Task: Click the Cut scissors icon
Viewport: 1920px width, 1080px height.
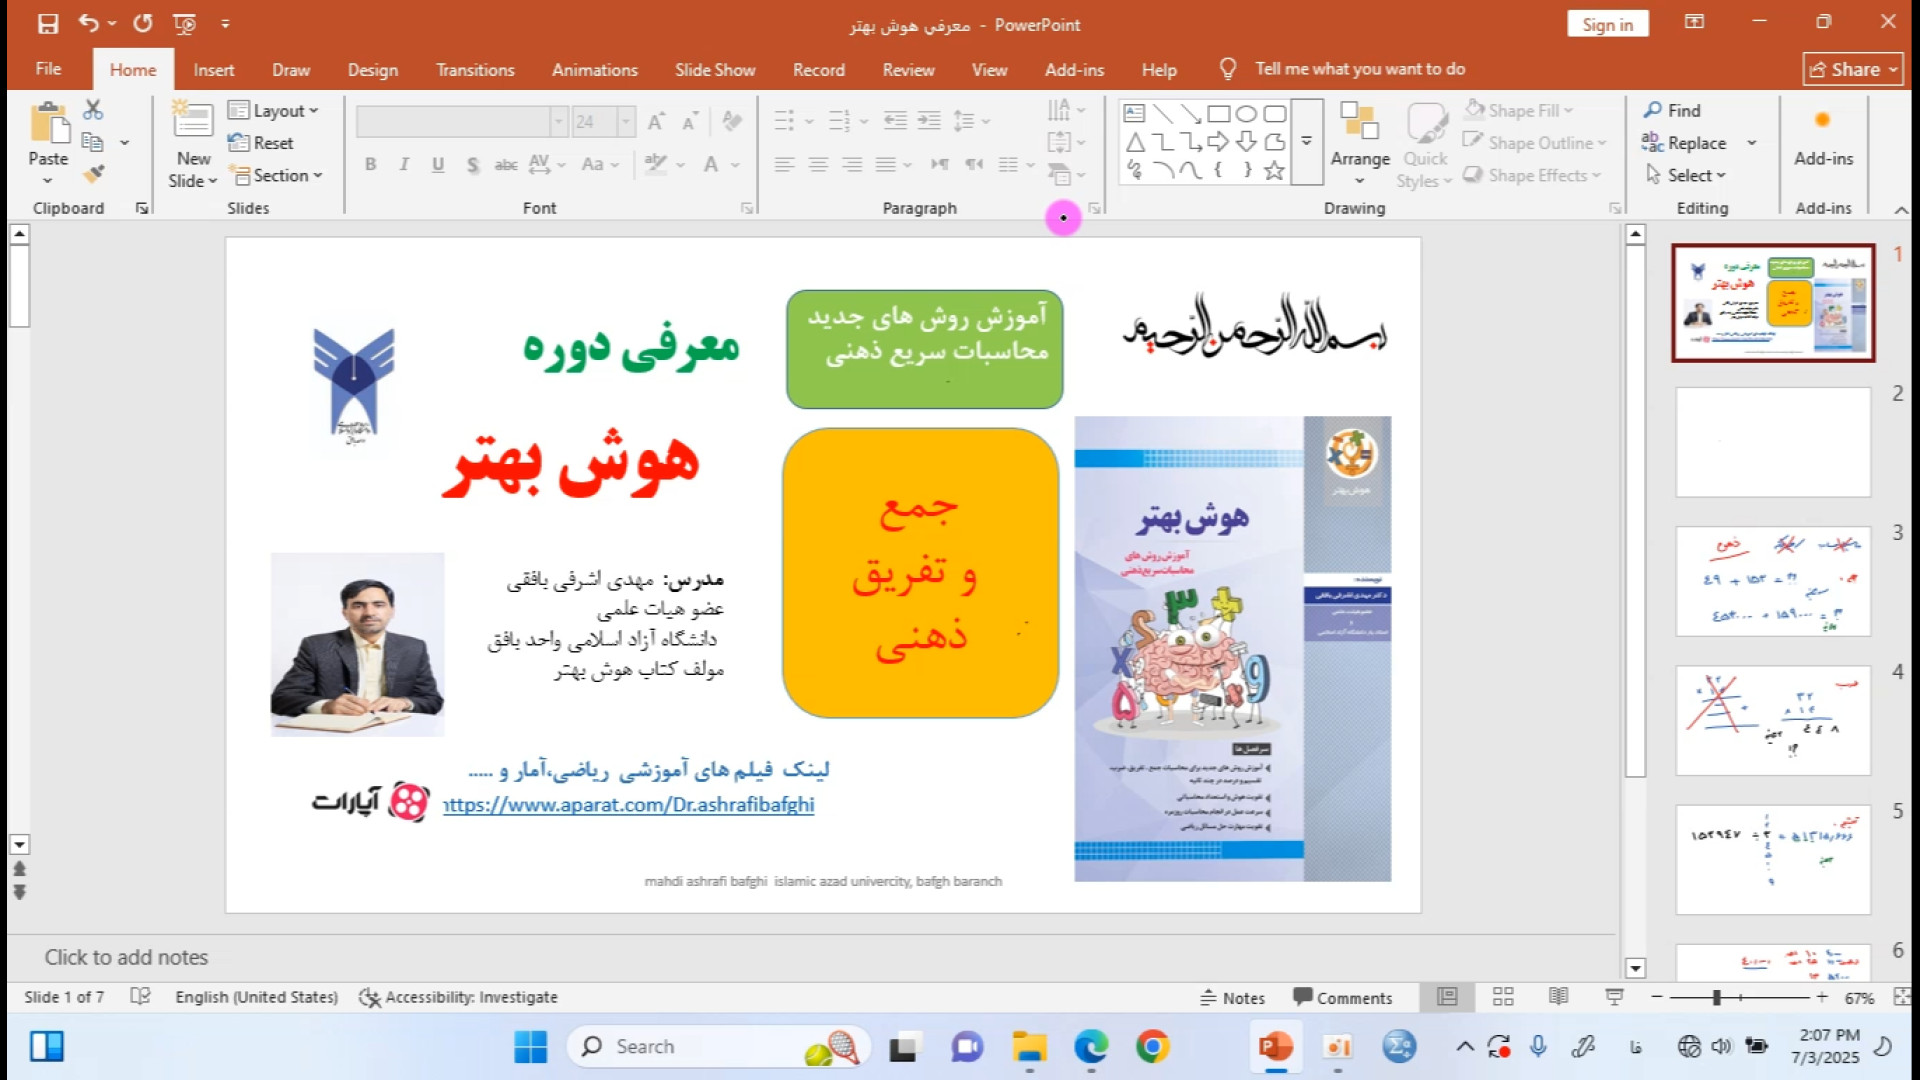Action: 93,110
